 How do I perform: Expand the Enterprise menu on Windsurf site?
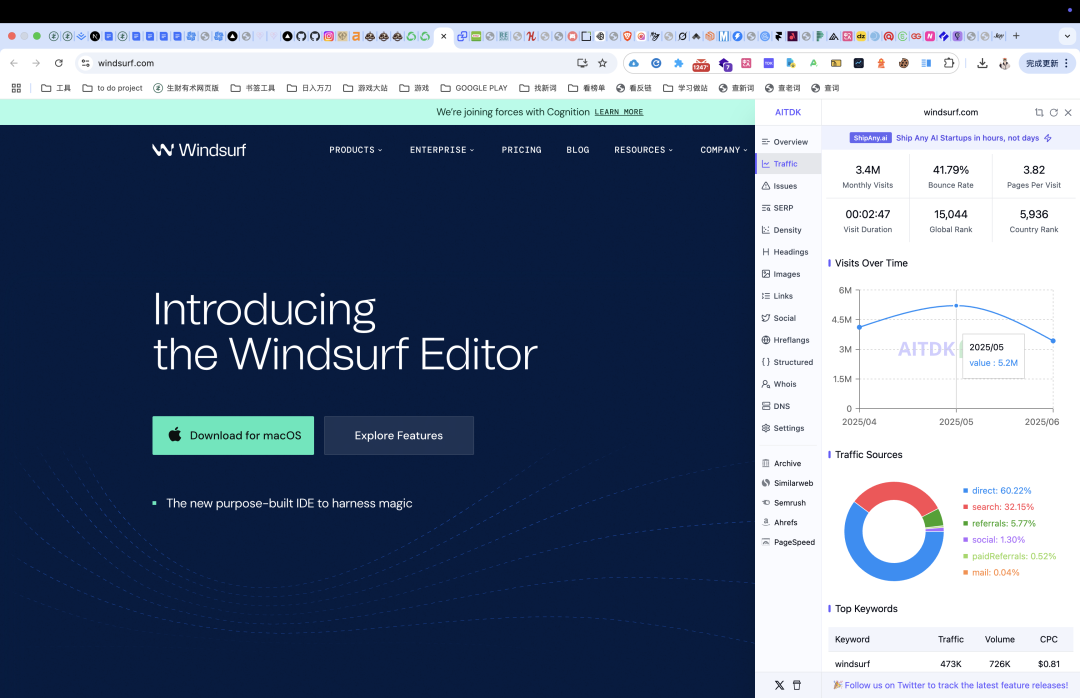click(x=442, y=150)
